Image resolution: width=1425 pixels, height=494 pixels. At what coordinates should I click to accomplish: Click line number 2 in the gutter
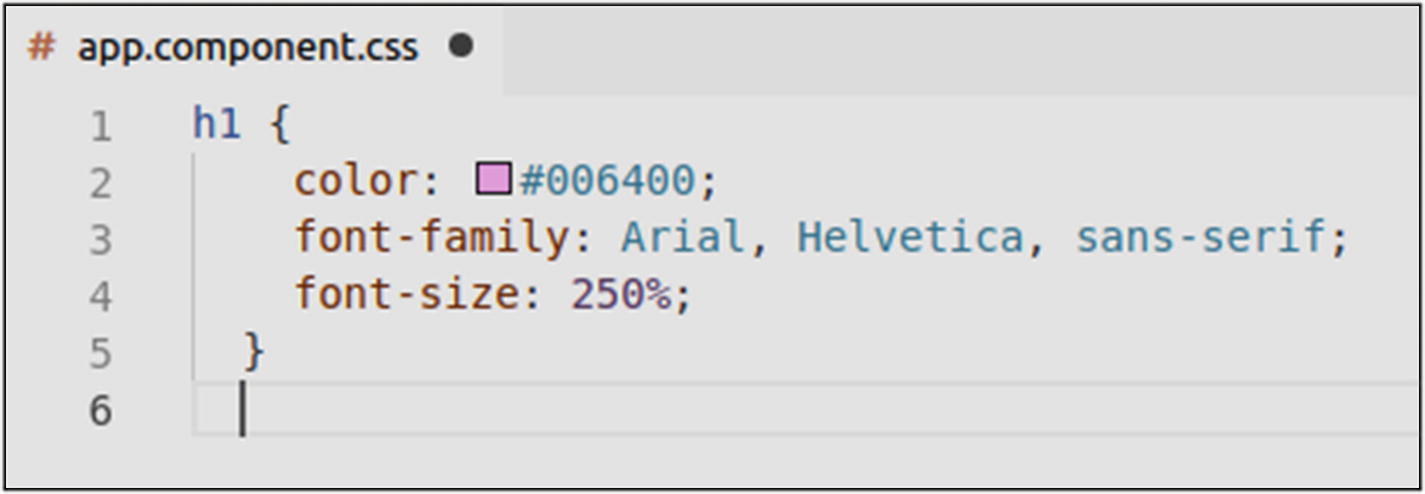[x=100, y=183]
